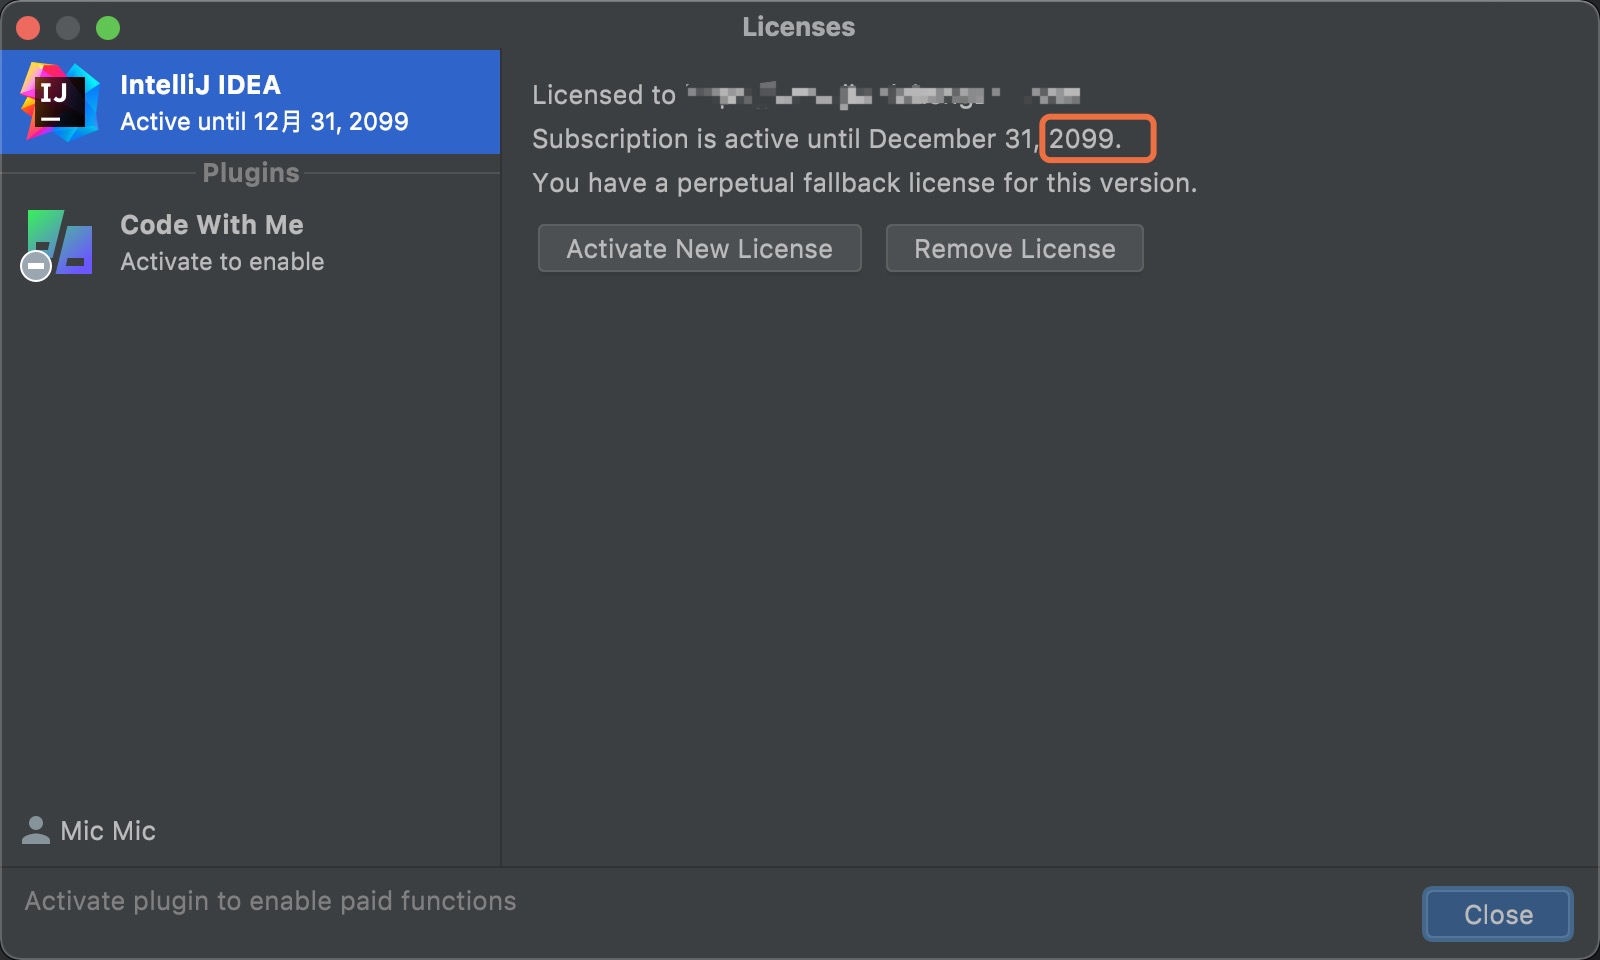Dismiss the dialog with the Close button

coord(1497,914)
